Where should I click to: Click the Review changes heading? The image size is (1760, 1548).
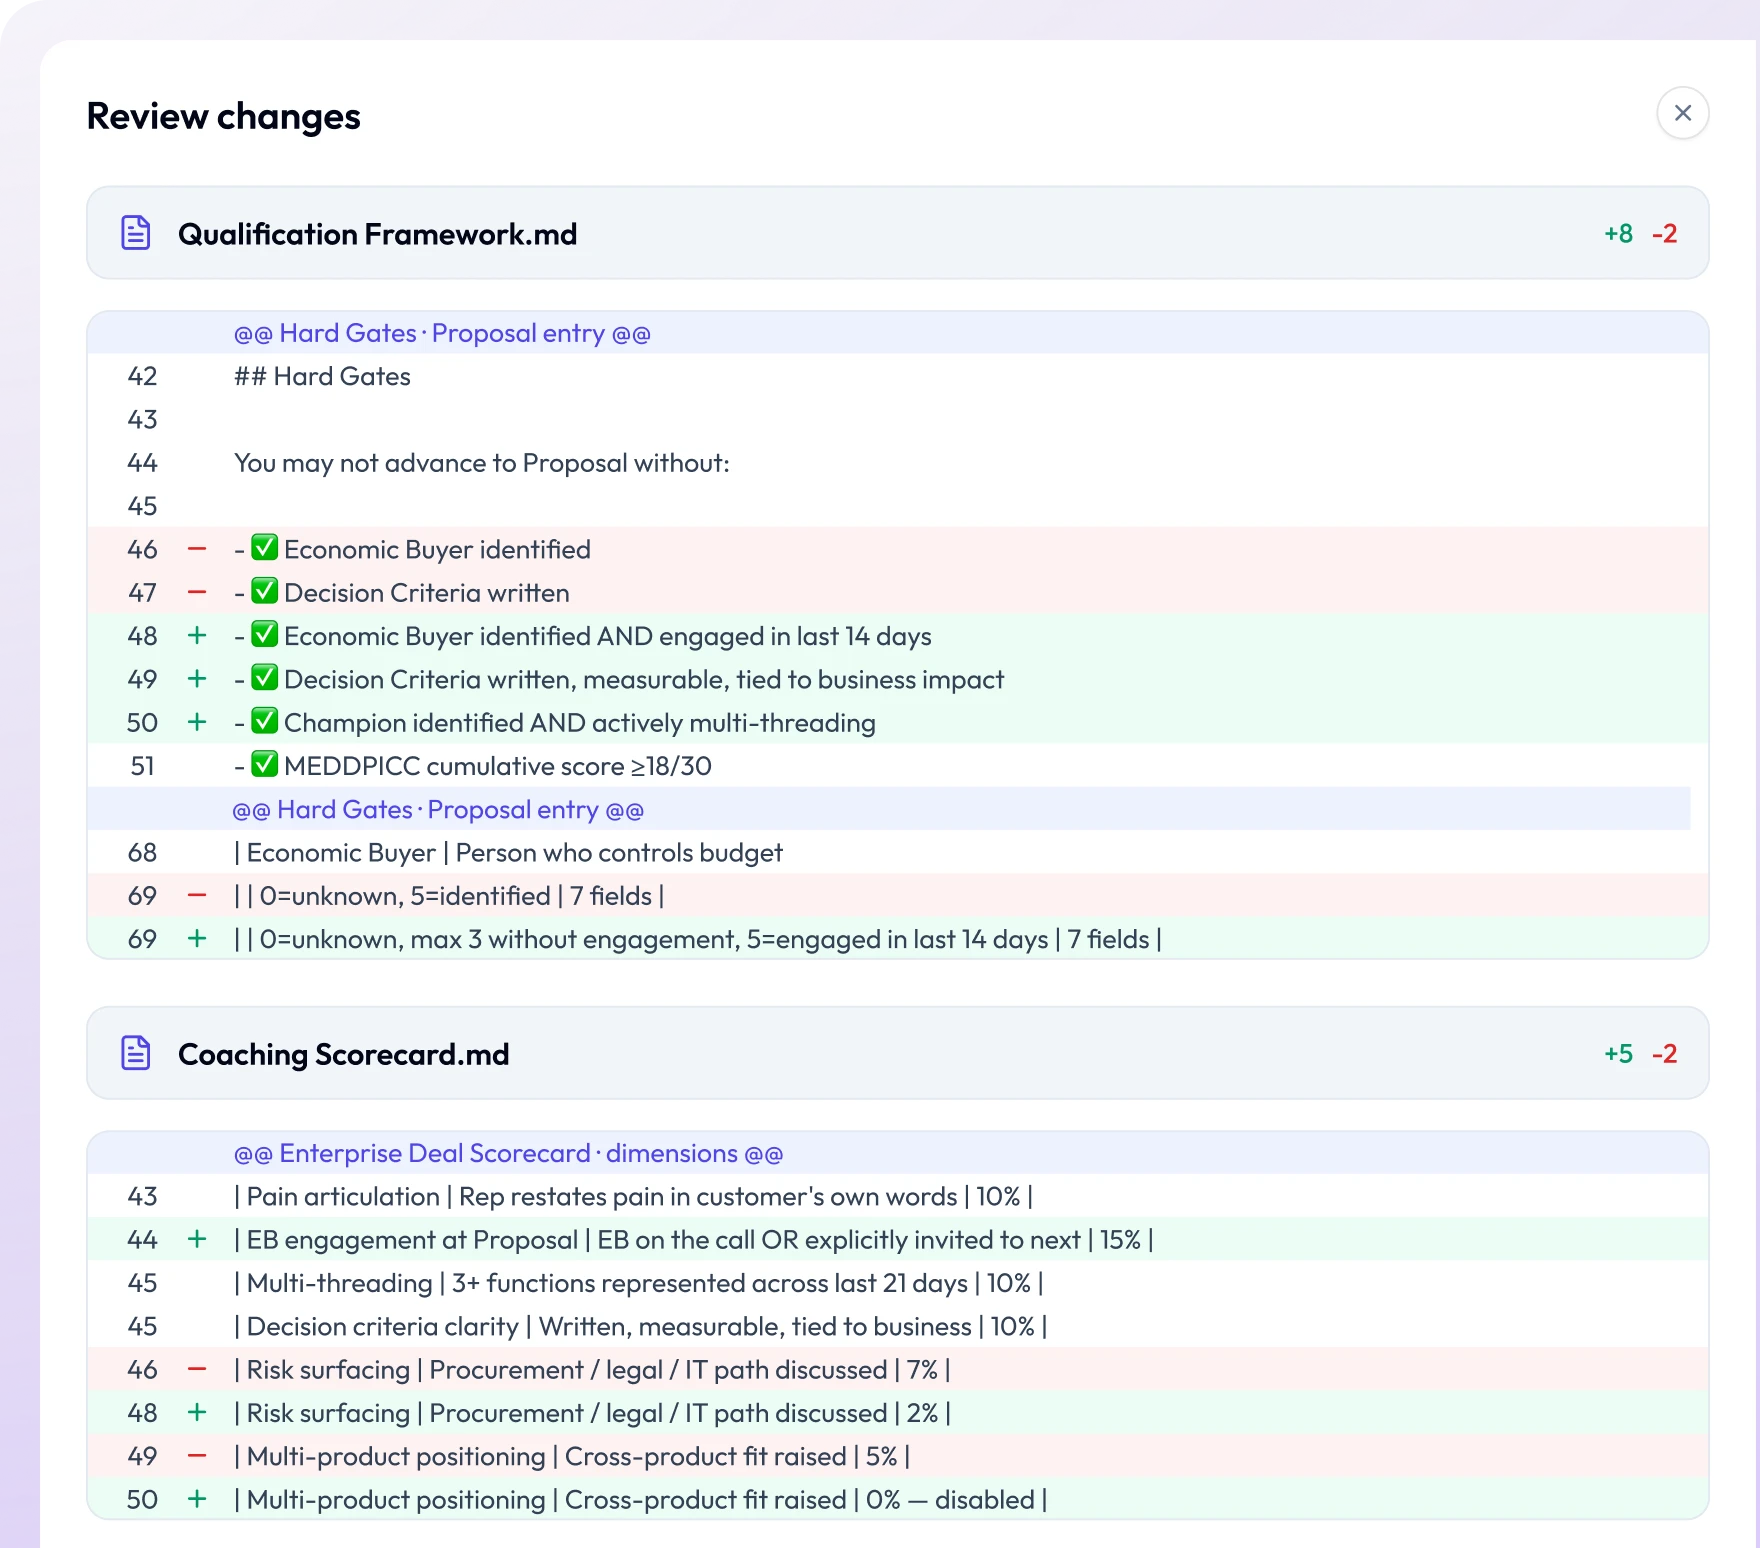point(223,116)
